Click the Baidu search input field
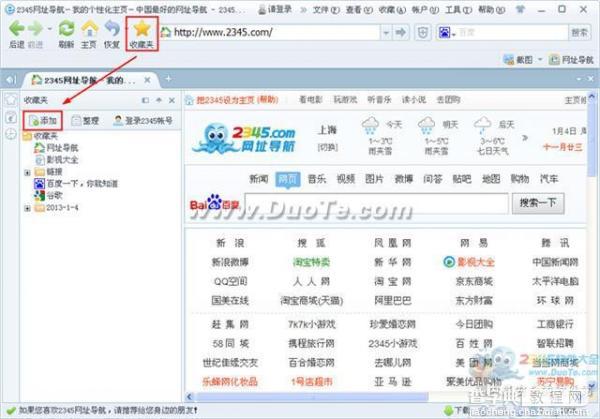600x419 pixels. (x=377, y=203)
